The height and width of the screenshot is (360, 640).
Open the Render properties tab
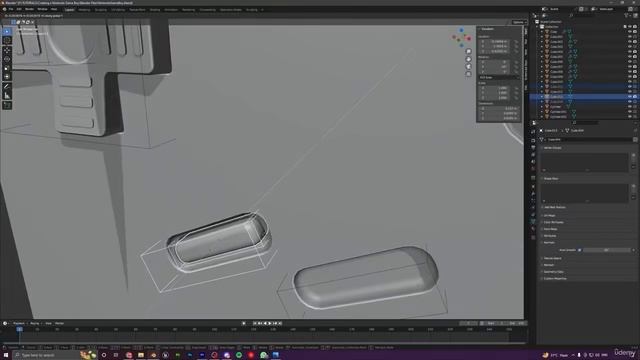click(533, 140)
